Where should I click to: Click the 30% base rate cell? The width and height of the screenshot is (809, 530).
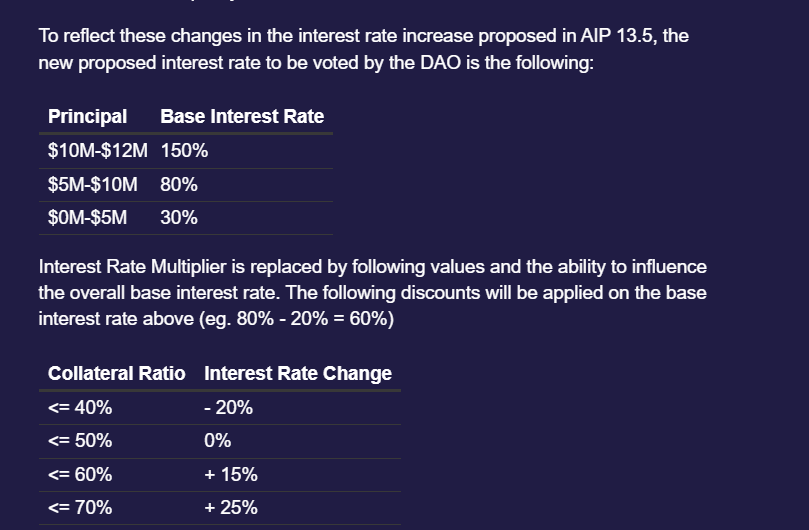click(x=179, y=218)
